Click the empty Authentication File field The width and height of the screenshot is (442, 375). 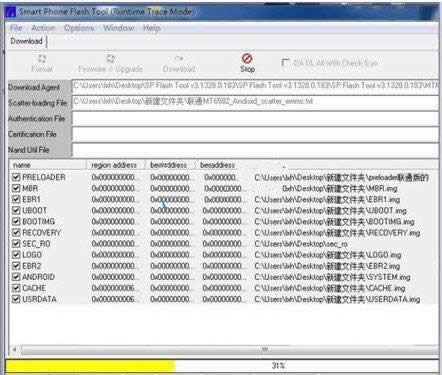point(255,119)
